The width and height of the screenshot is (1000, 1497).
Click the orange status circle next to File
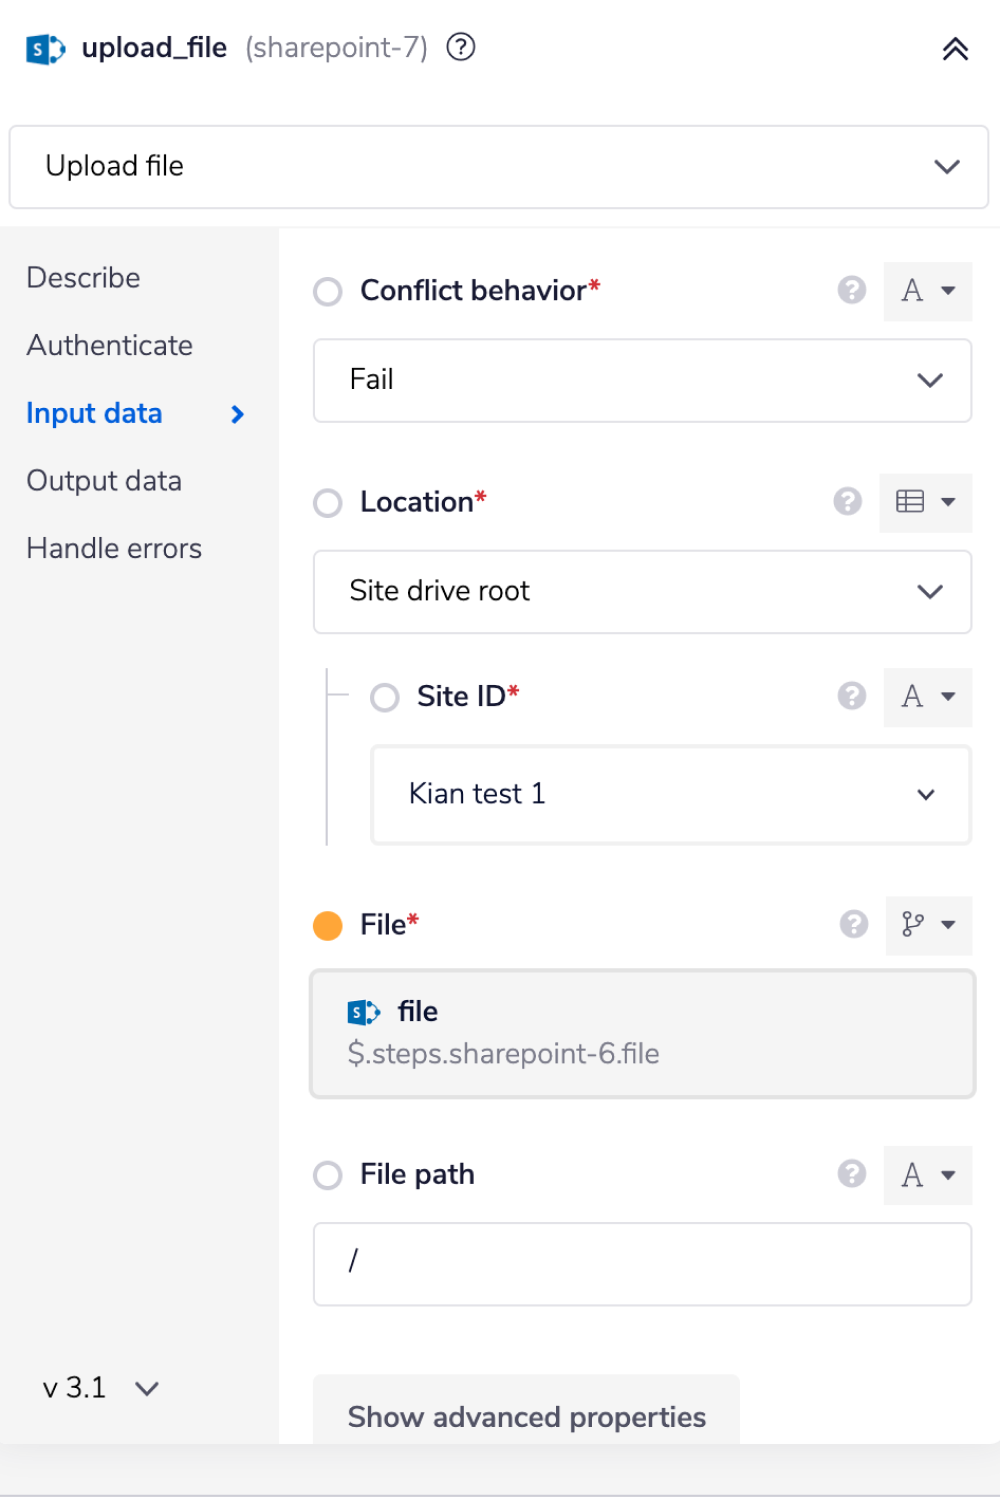click(x=326, y=925)
